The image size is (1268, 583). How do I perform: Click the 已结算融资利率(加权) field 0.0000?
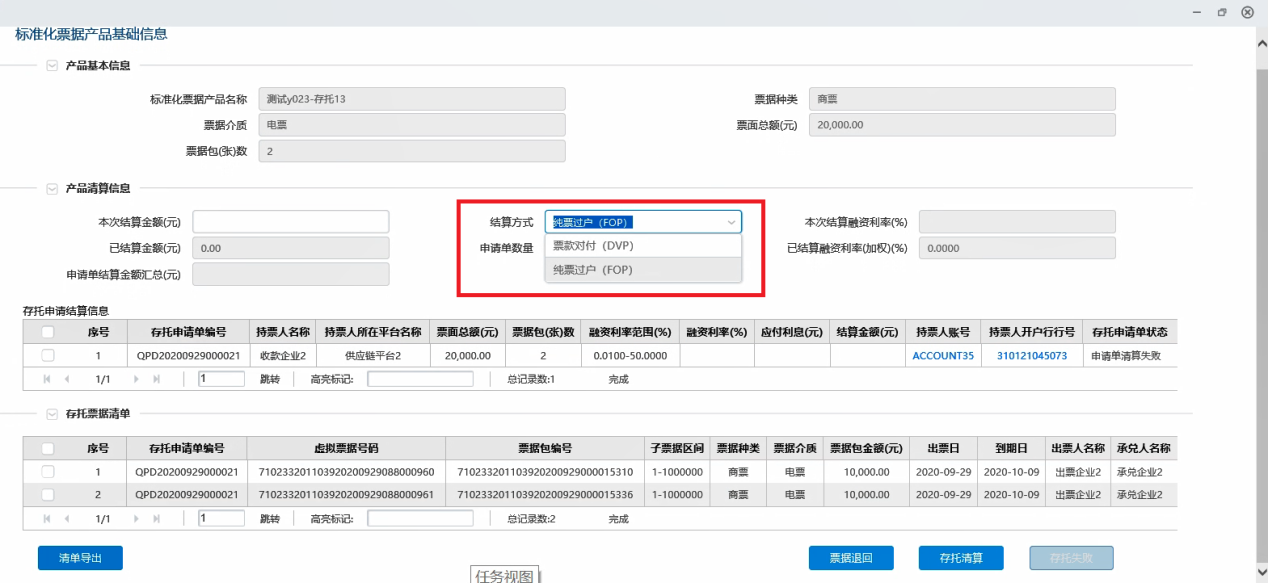(1017, 248)
